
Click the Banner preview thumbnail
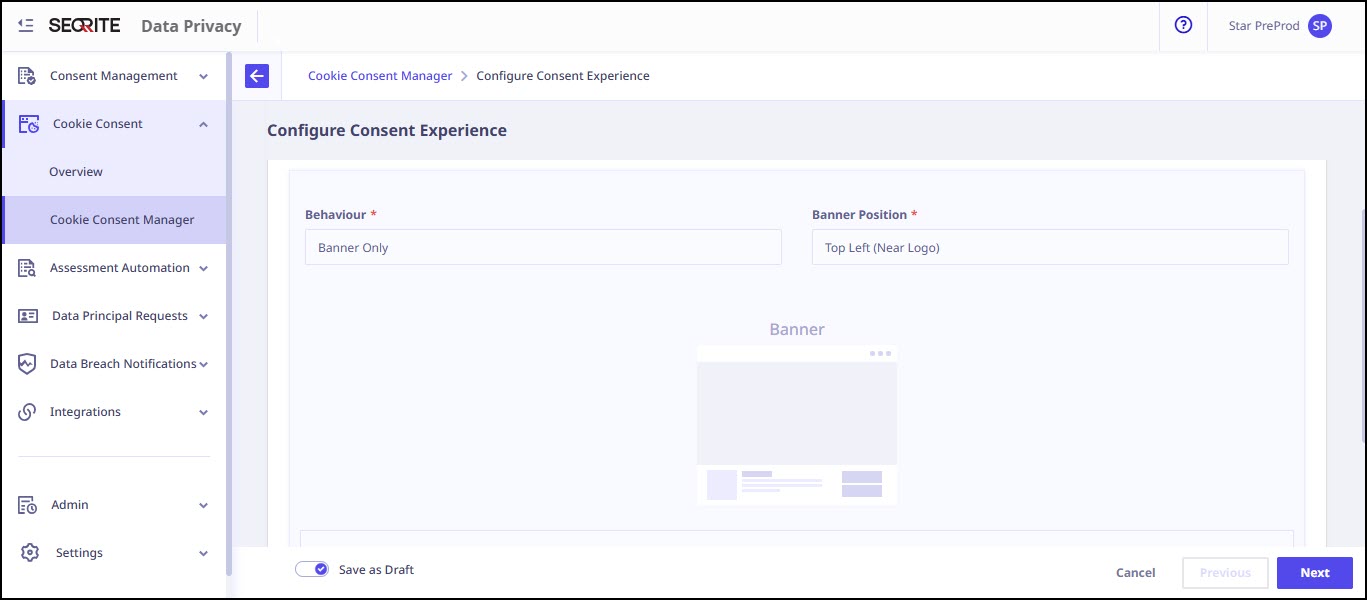pyautogui.click(x=797, y=425)
